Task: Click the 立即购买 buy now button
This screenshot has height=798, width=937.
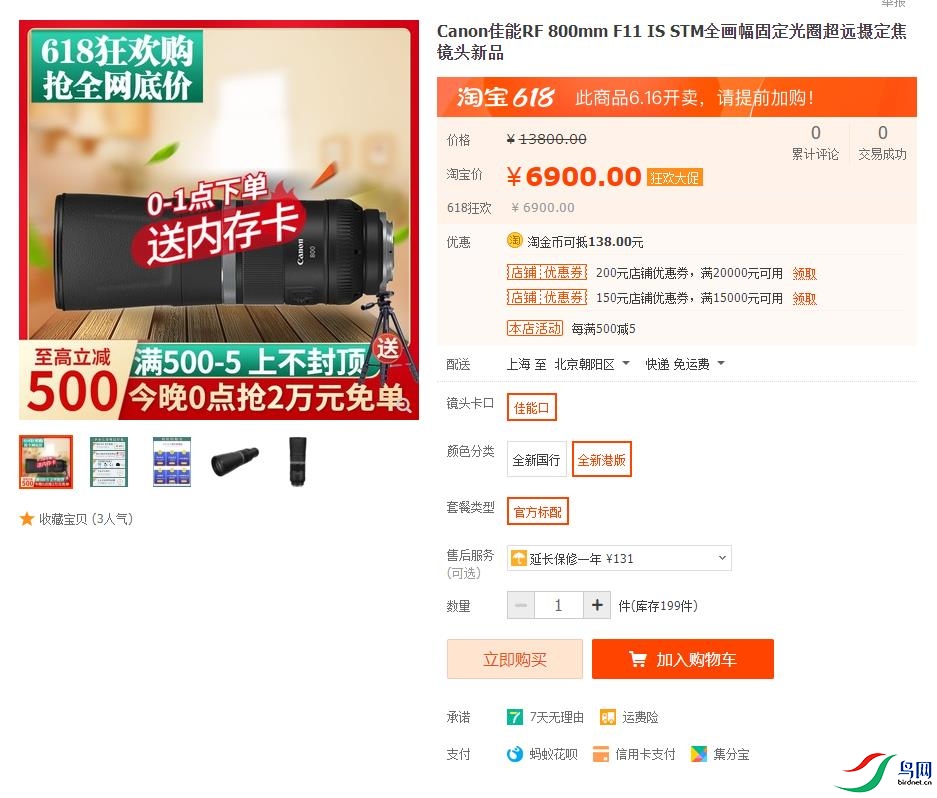Action: [515, 659]
